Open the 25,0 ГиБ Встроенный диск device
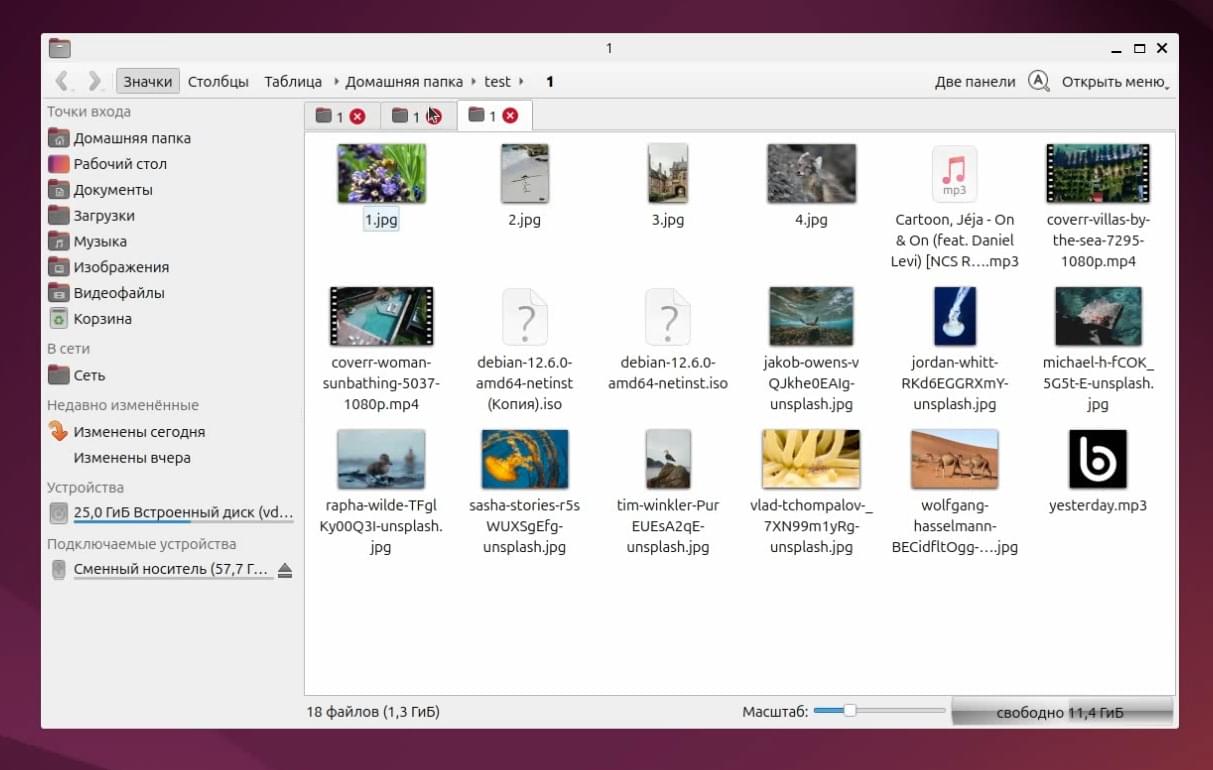Viewport: 1213px width, 770px height. point(172,514)
